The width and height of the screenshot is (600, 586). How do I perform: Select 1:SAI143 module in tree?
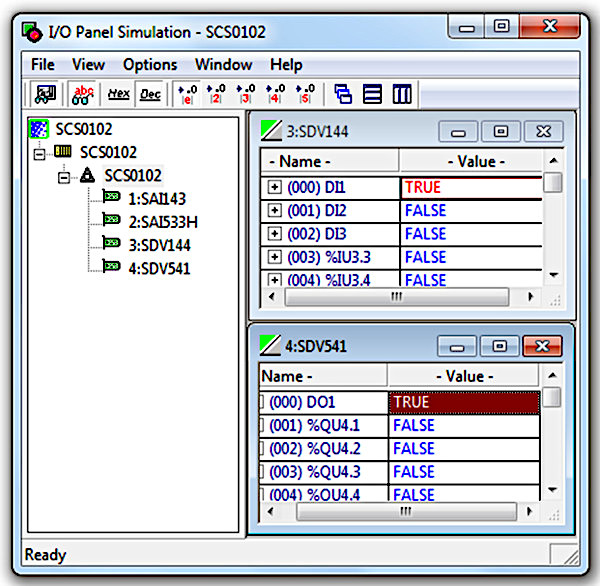(157, 199)
